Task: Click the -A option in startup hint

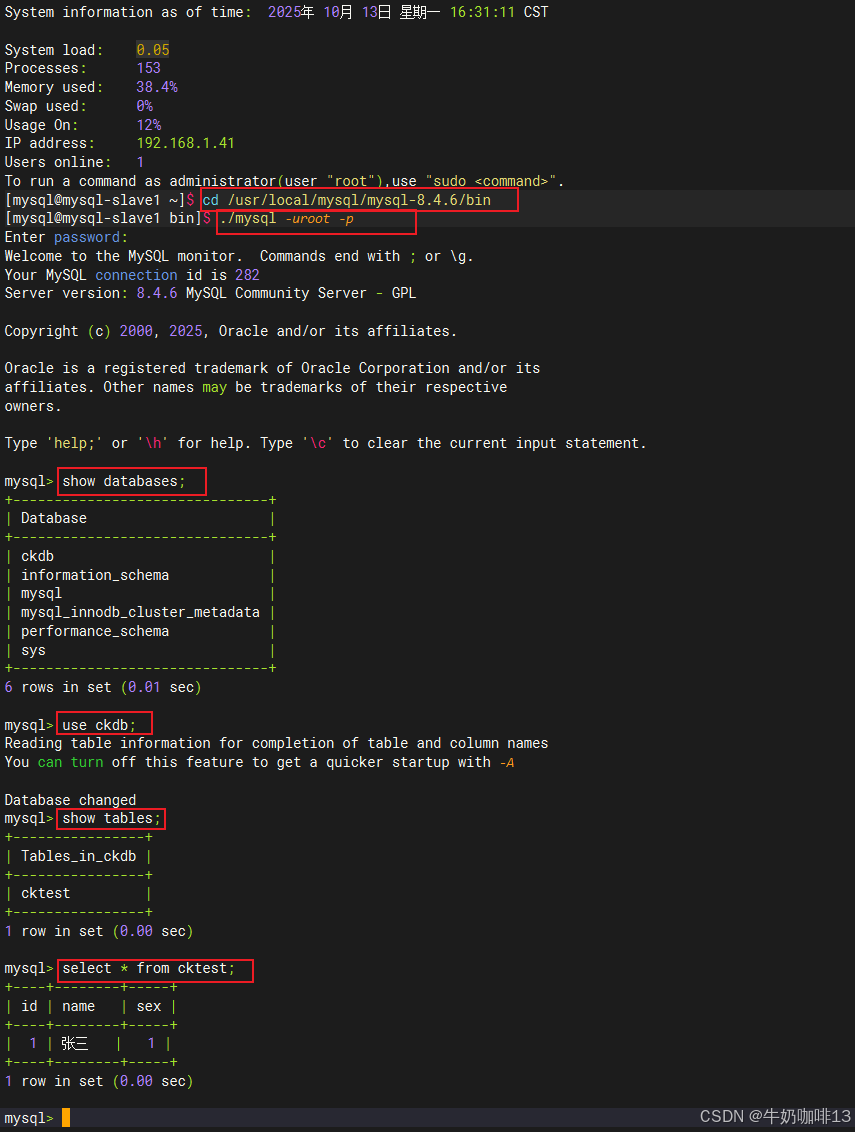Action: (506, 762)
